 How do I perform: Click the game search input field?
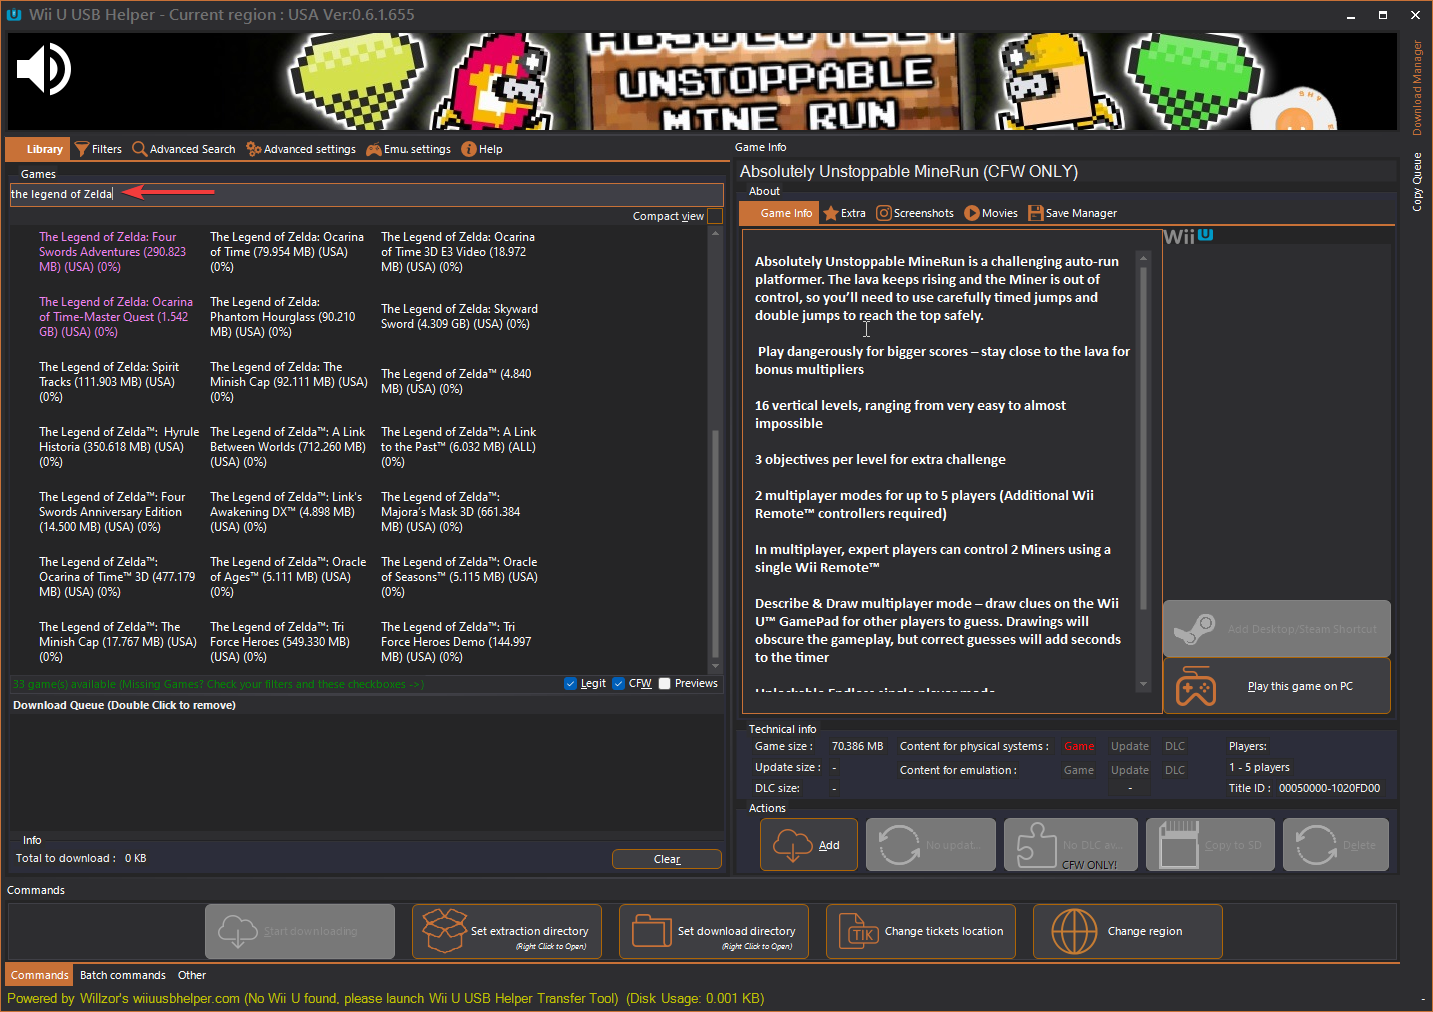pyautogui.click(x=366, y=194)
